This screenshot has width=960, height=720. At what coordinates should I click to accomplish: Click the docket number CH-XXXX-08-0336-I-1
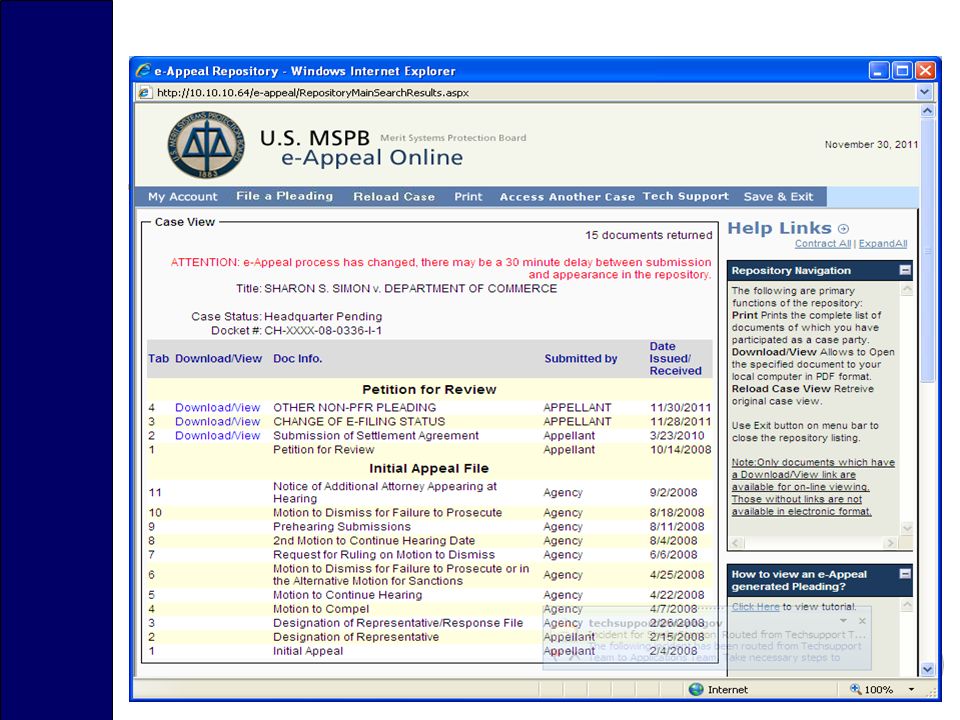323,331
